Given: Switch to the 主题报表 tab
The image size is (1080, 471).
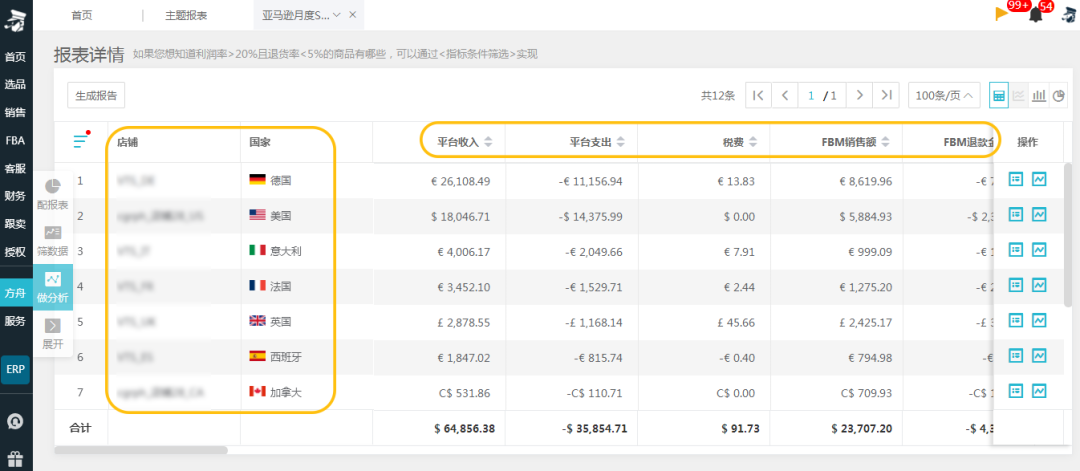Looking at the screenshot, I should coord(186,15).
